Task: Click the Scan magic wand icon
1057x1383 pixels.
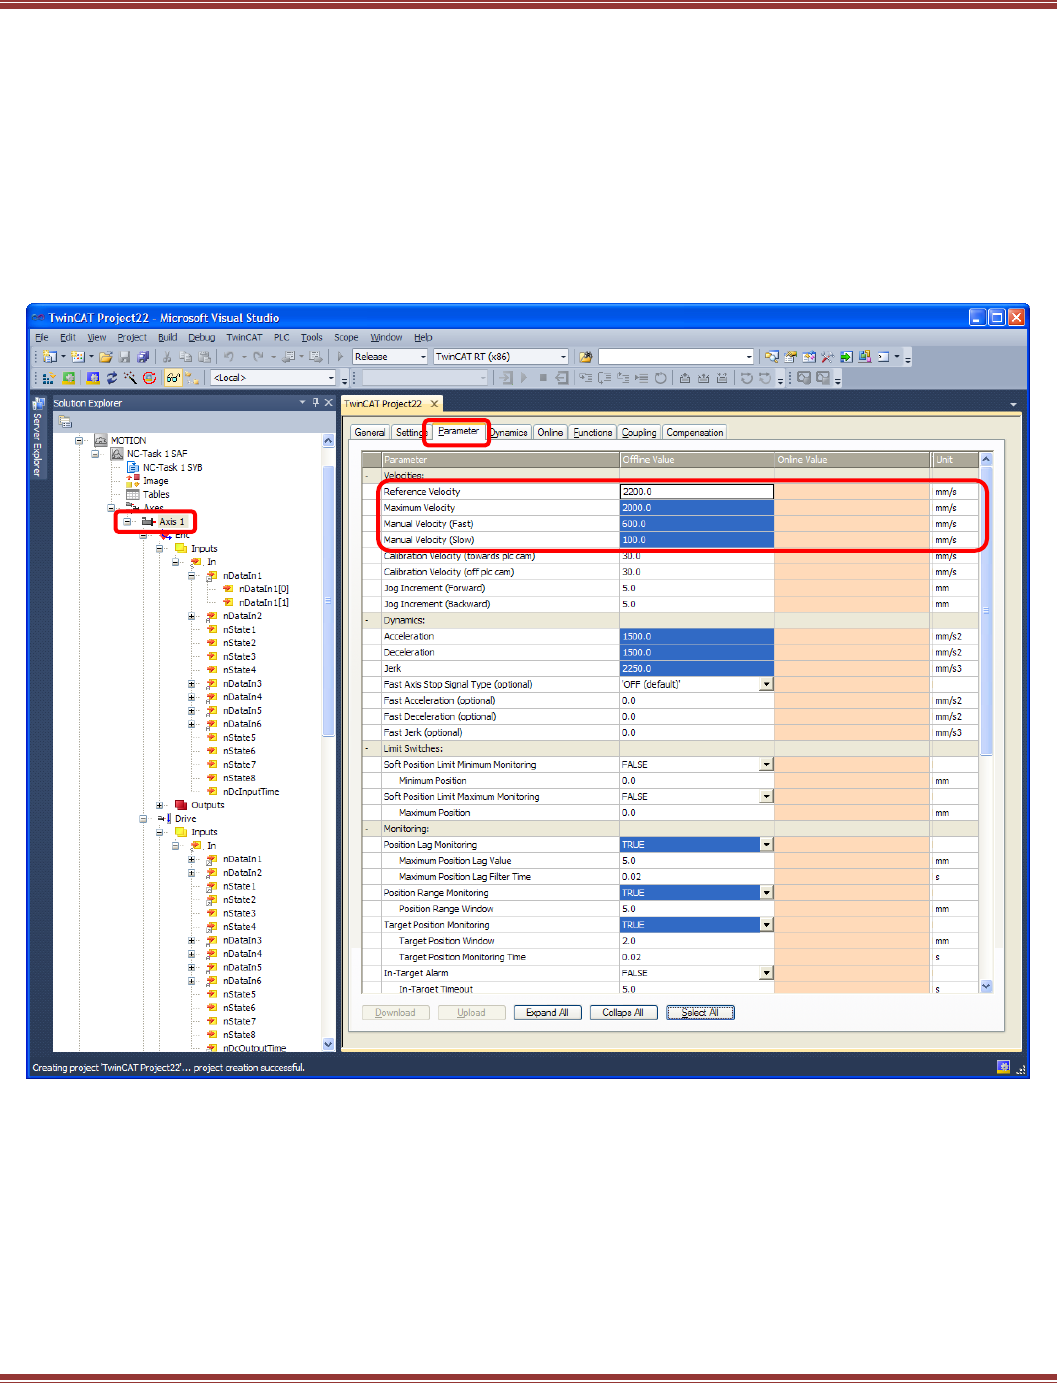Action: point(130,378)
